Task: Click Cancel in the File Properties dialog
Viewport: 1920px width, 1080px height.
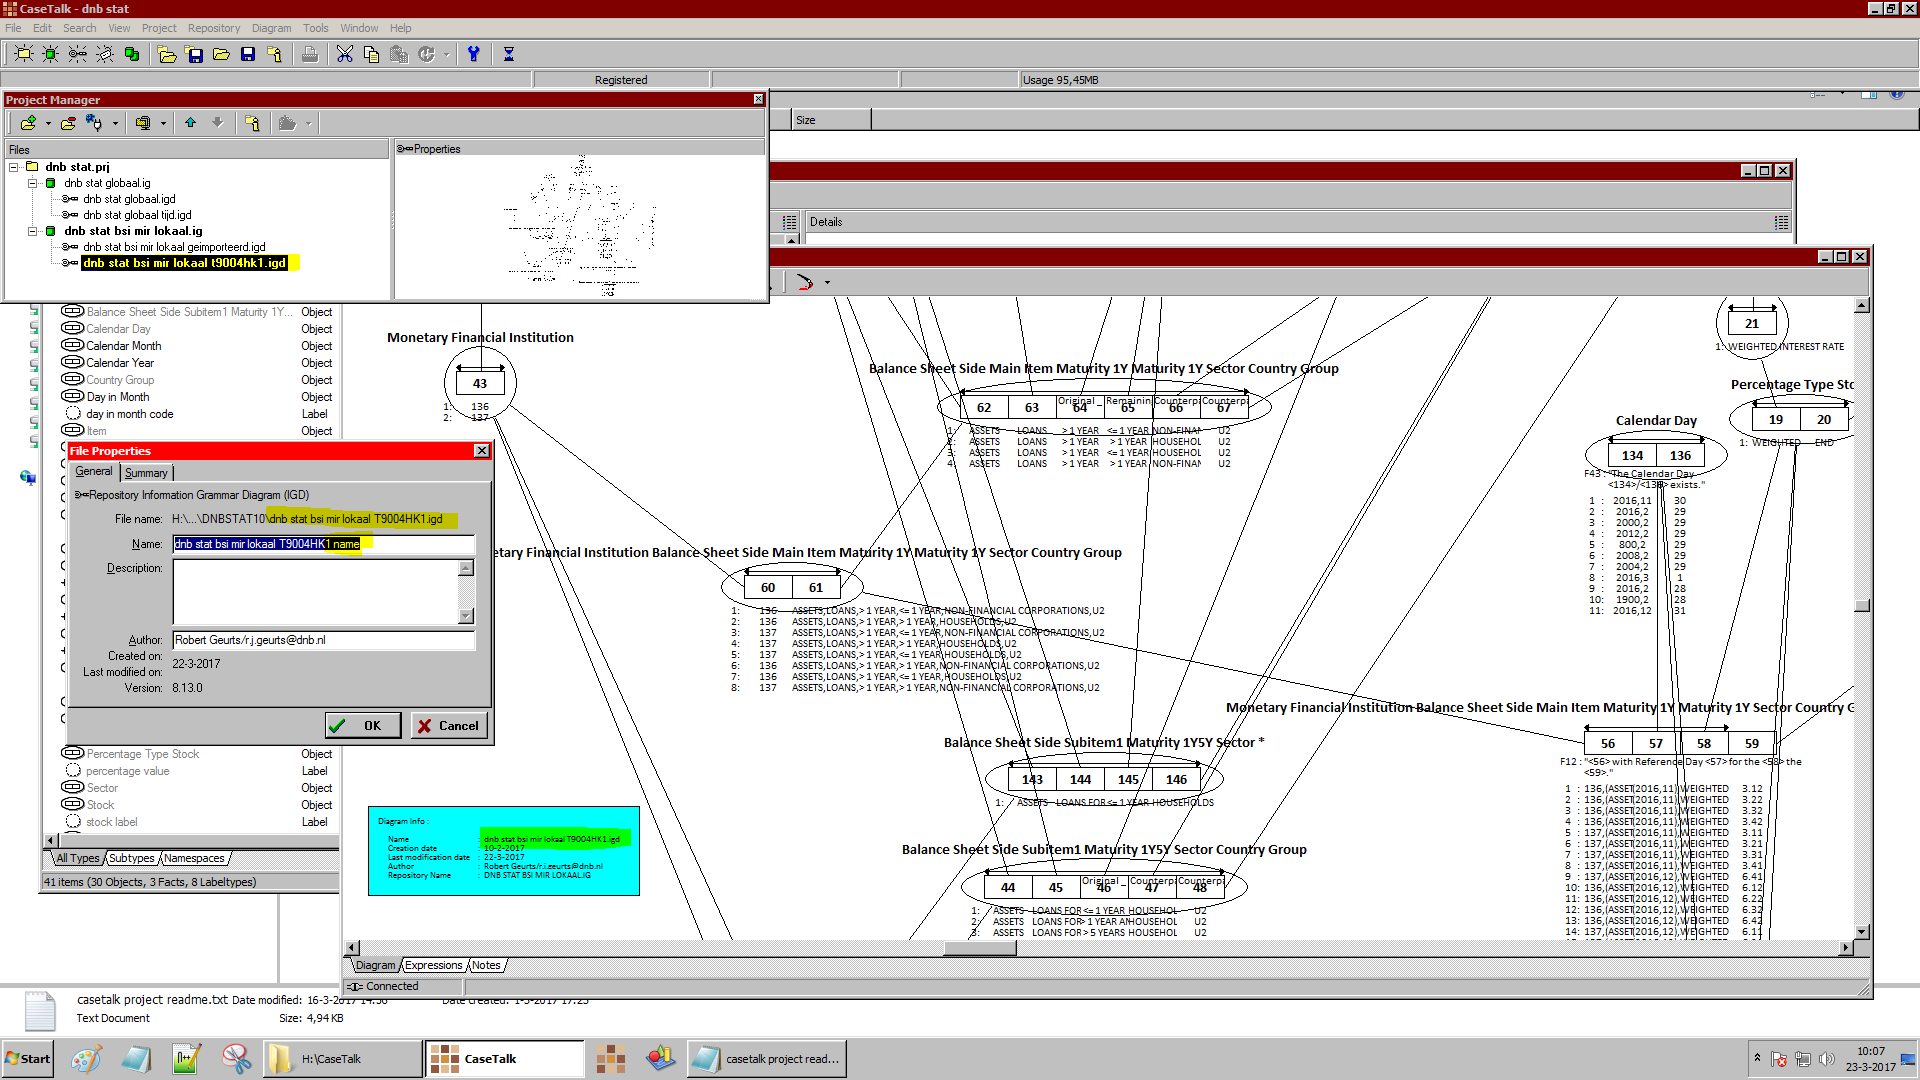Action: (449, 725)
